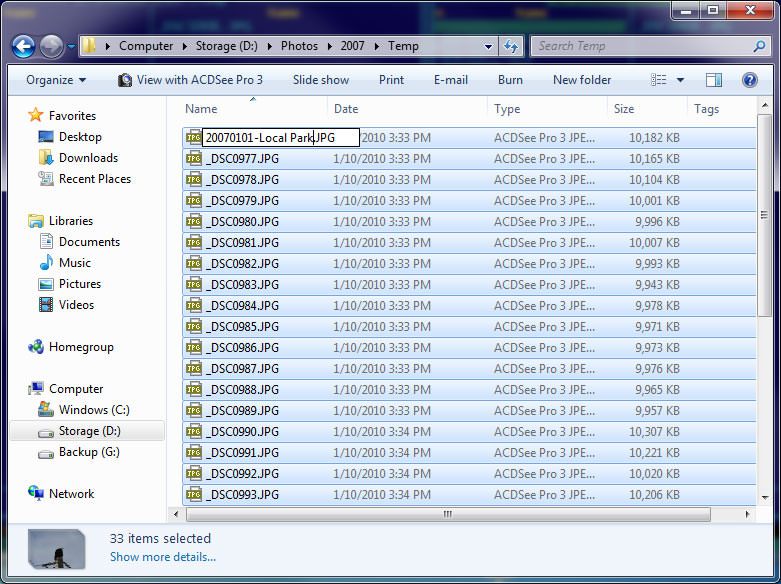Select file _DSC0978.JPG

click(x=242, y=179)
